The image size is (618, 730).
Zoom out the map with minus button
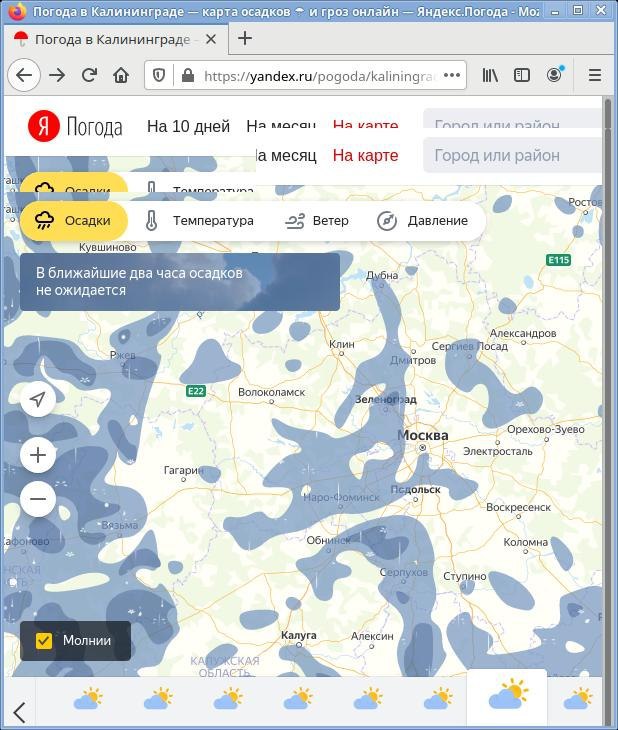tap(38, 499)
